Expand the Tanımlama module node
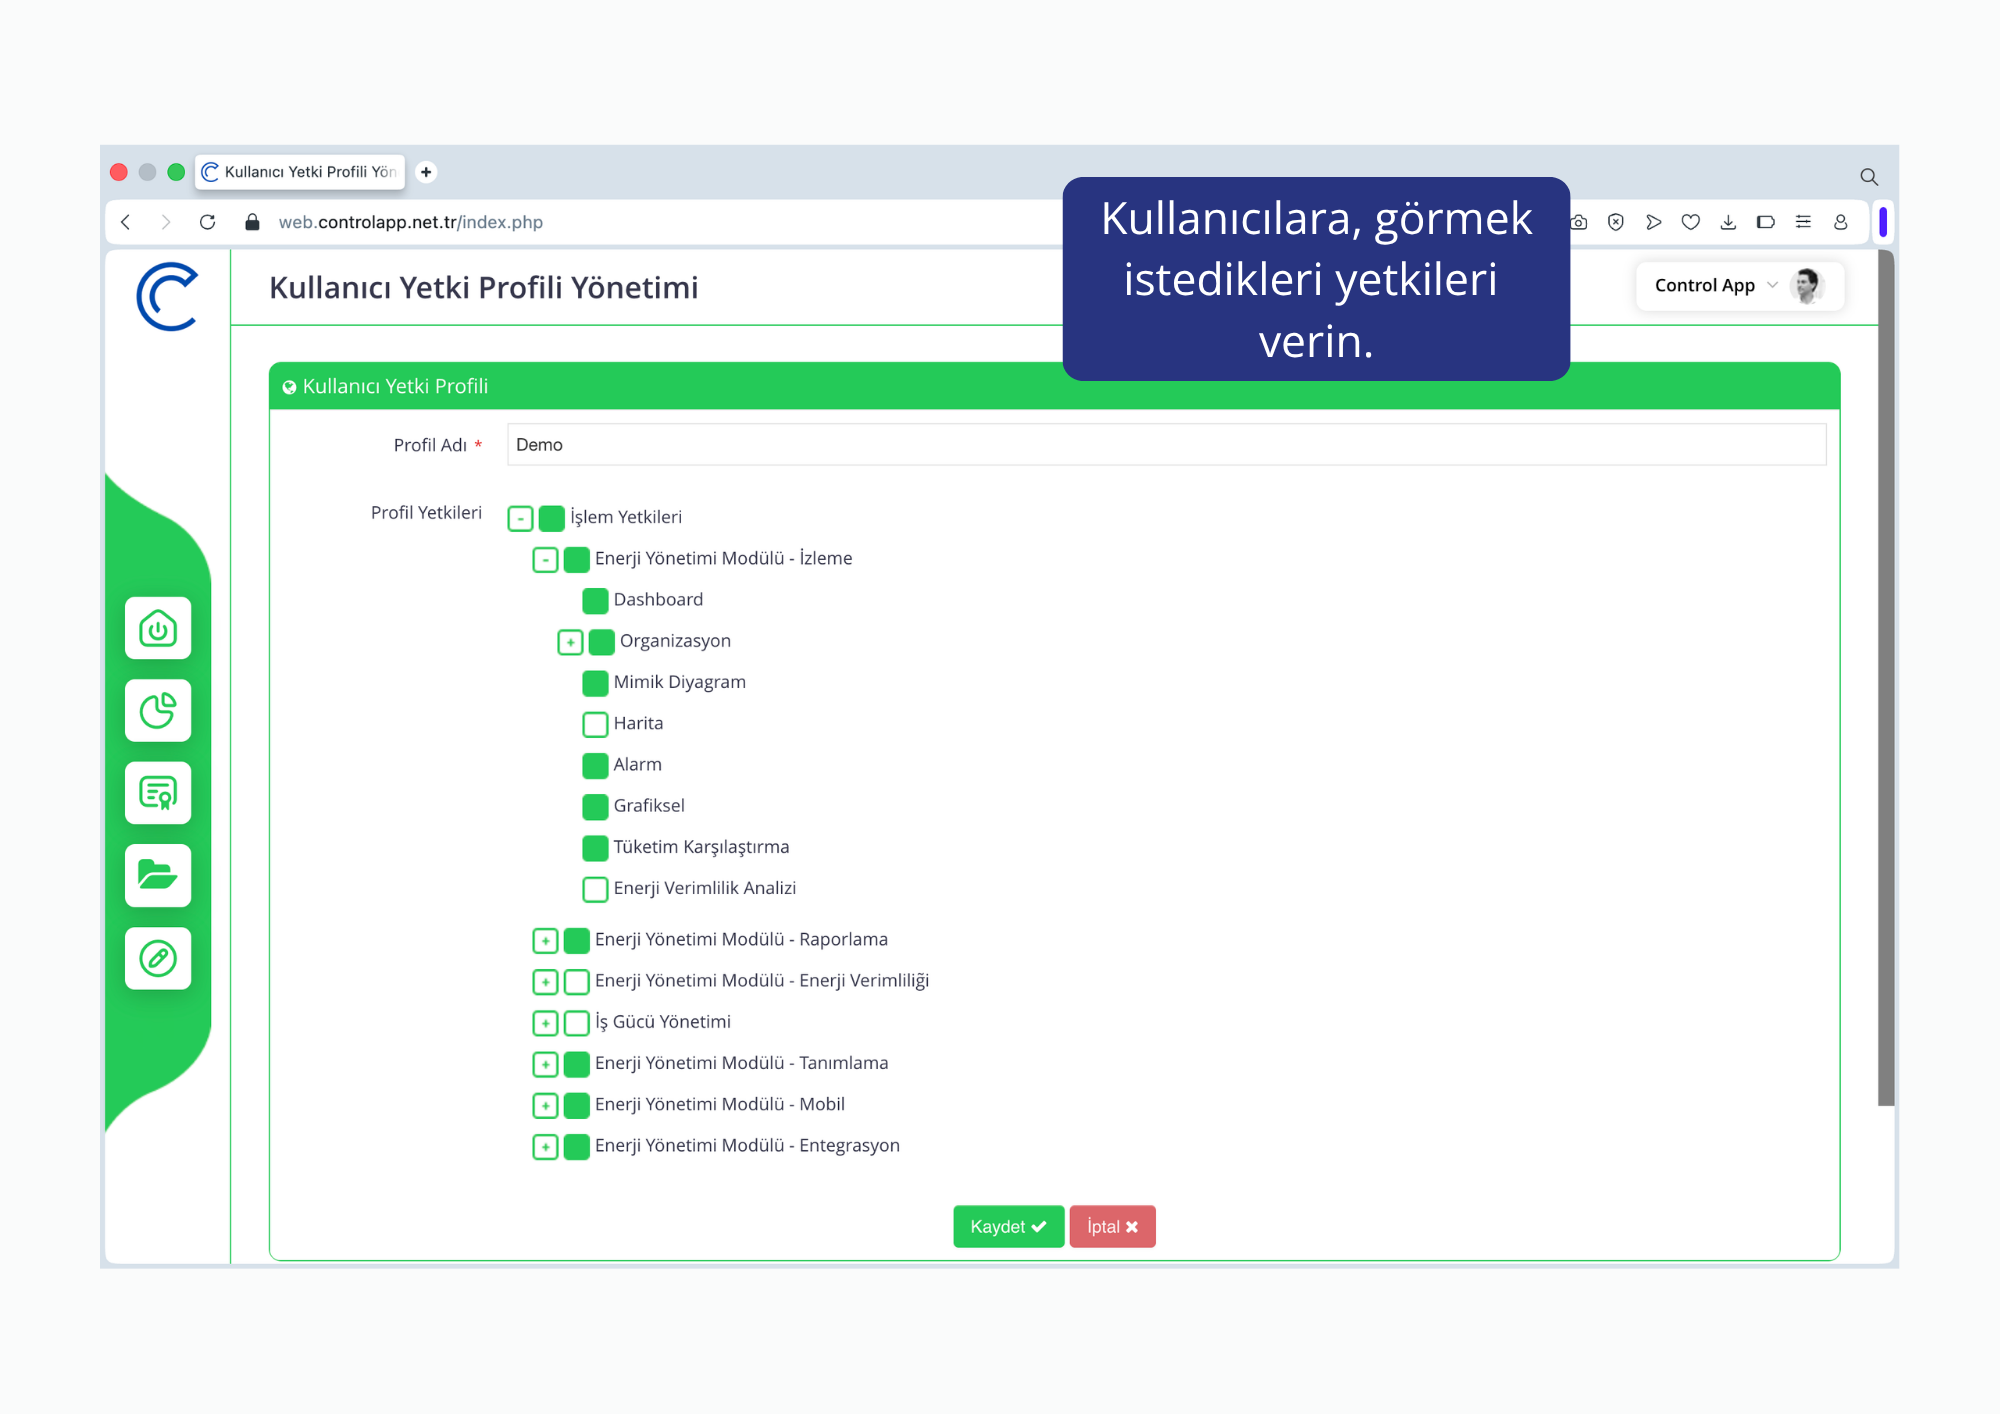Image resolution: width=2000 pixels, height=1414 pixels. coord(545,1064)
